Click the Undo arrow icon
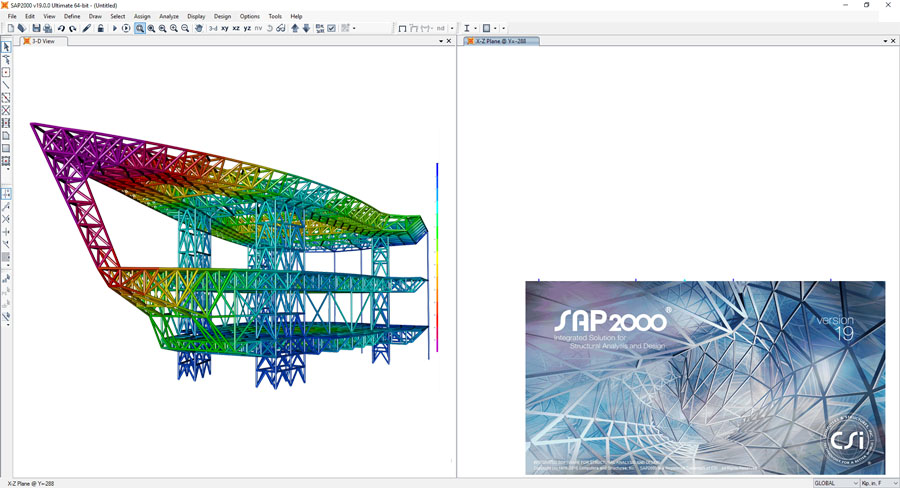Screen dimensions: 900x488 (x=61, y=28)
